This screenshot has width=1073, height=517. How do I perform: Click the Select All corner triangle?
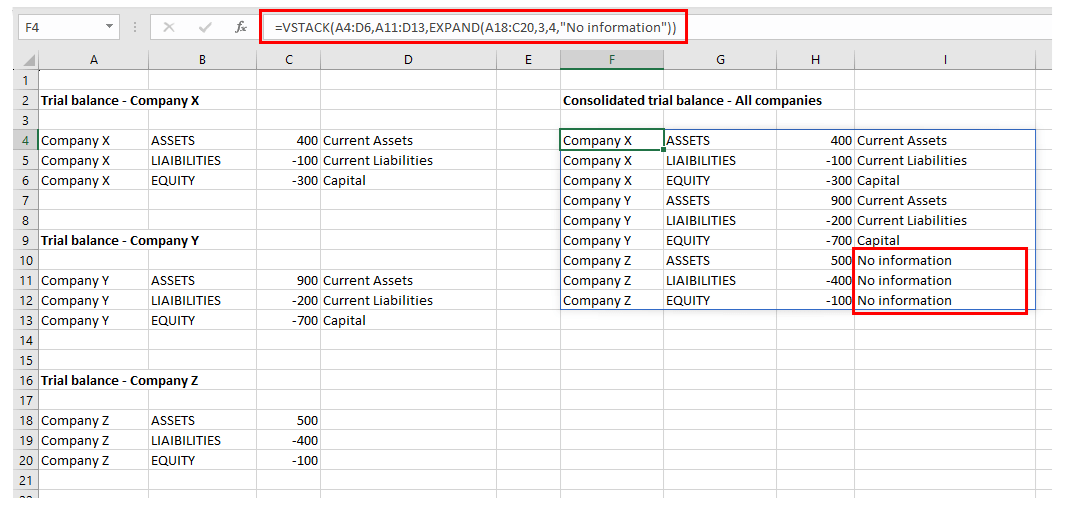27,59
